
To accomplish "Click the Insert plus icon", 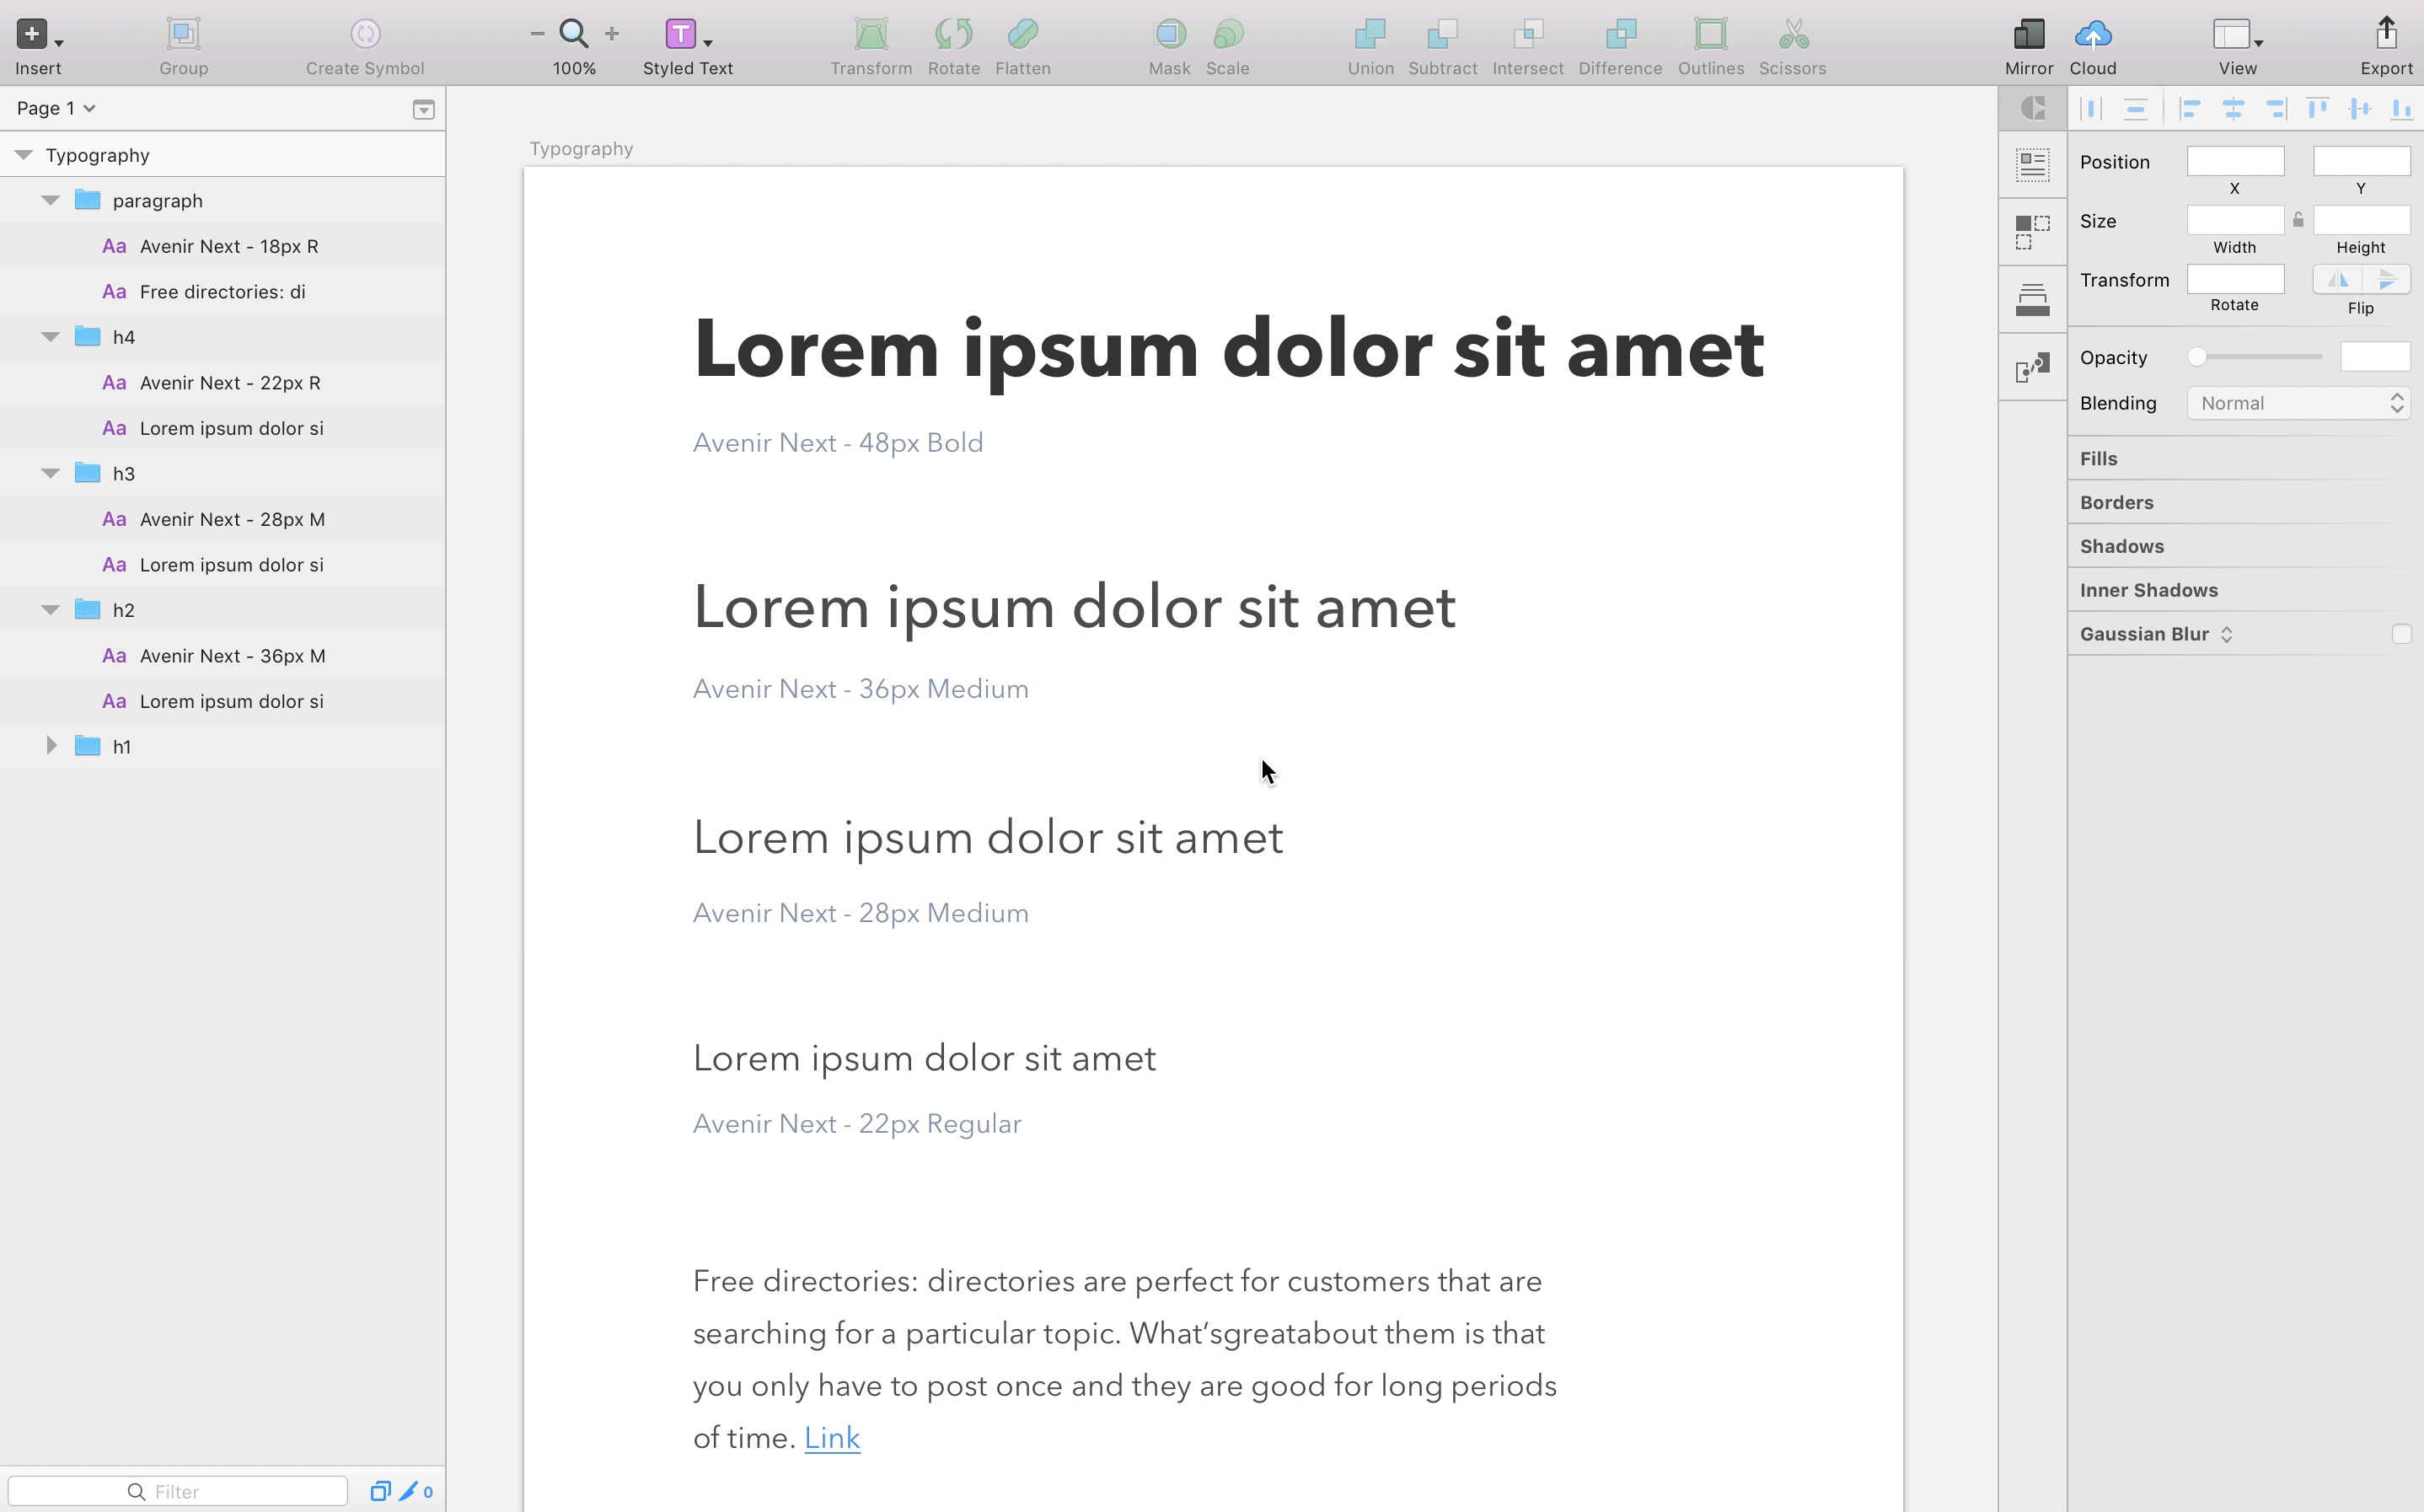I will tap(32, 34).
